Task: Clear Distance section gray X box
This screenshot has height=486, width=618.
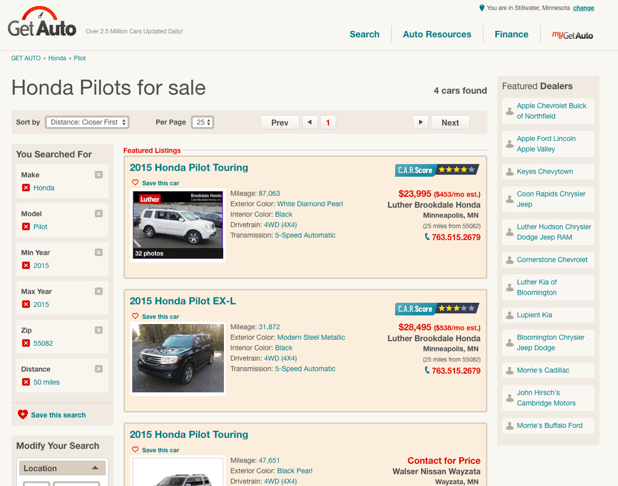Action: point(99,369)
